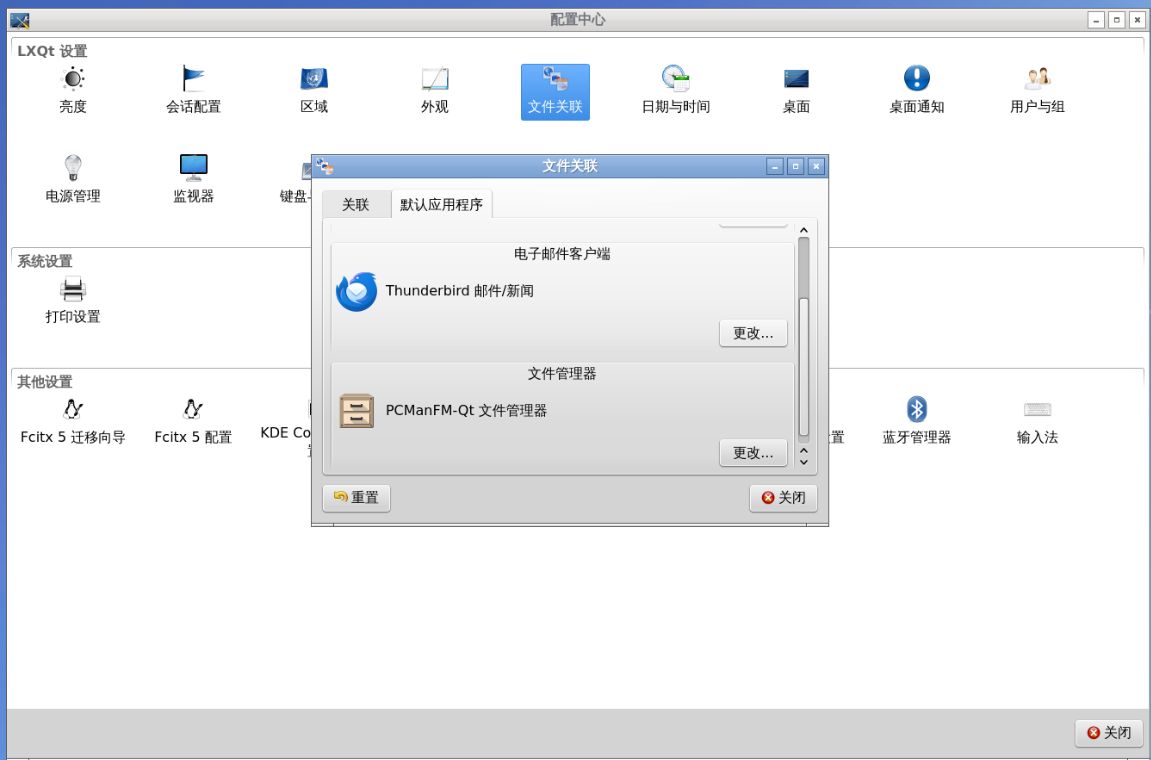Click the 'Thunderbird 邮件/新闻' text
This screenshot has height=760, width=1151.
[x=460, y=291]
